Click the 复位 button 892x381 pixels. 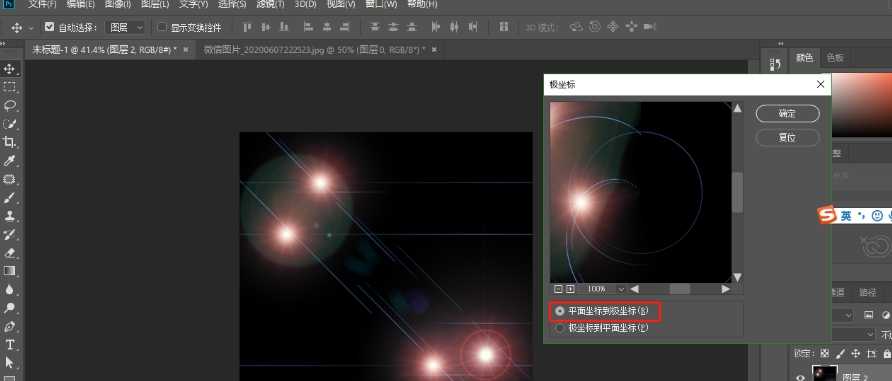tap(787, 138)
